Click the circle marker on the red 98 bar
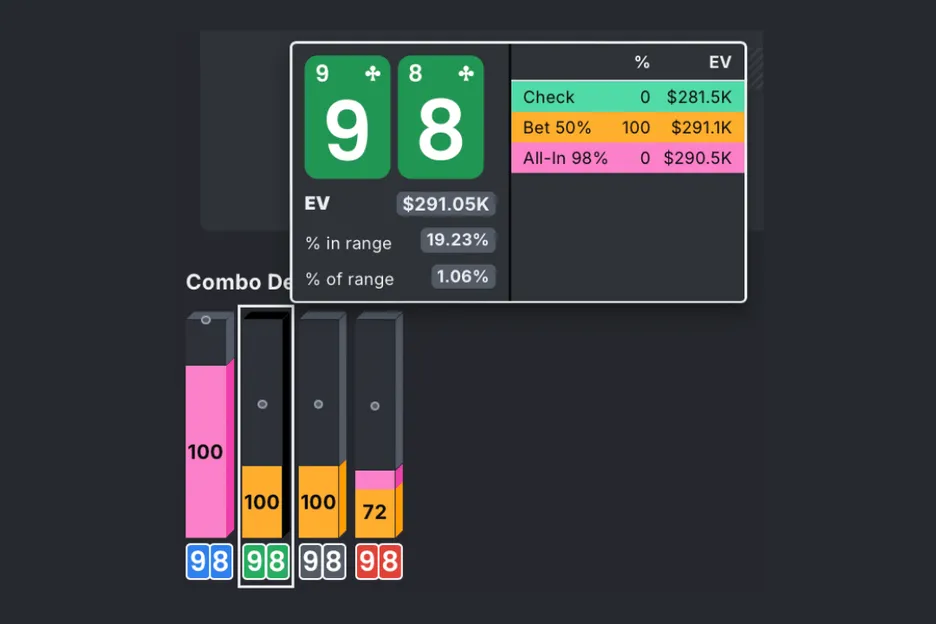This screenshot has height=624, width=936. pyautogui.click(x=375, y=406)
